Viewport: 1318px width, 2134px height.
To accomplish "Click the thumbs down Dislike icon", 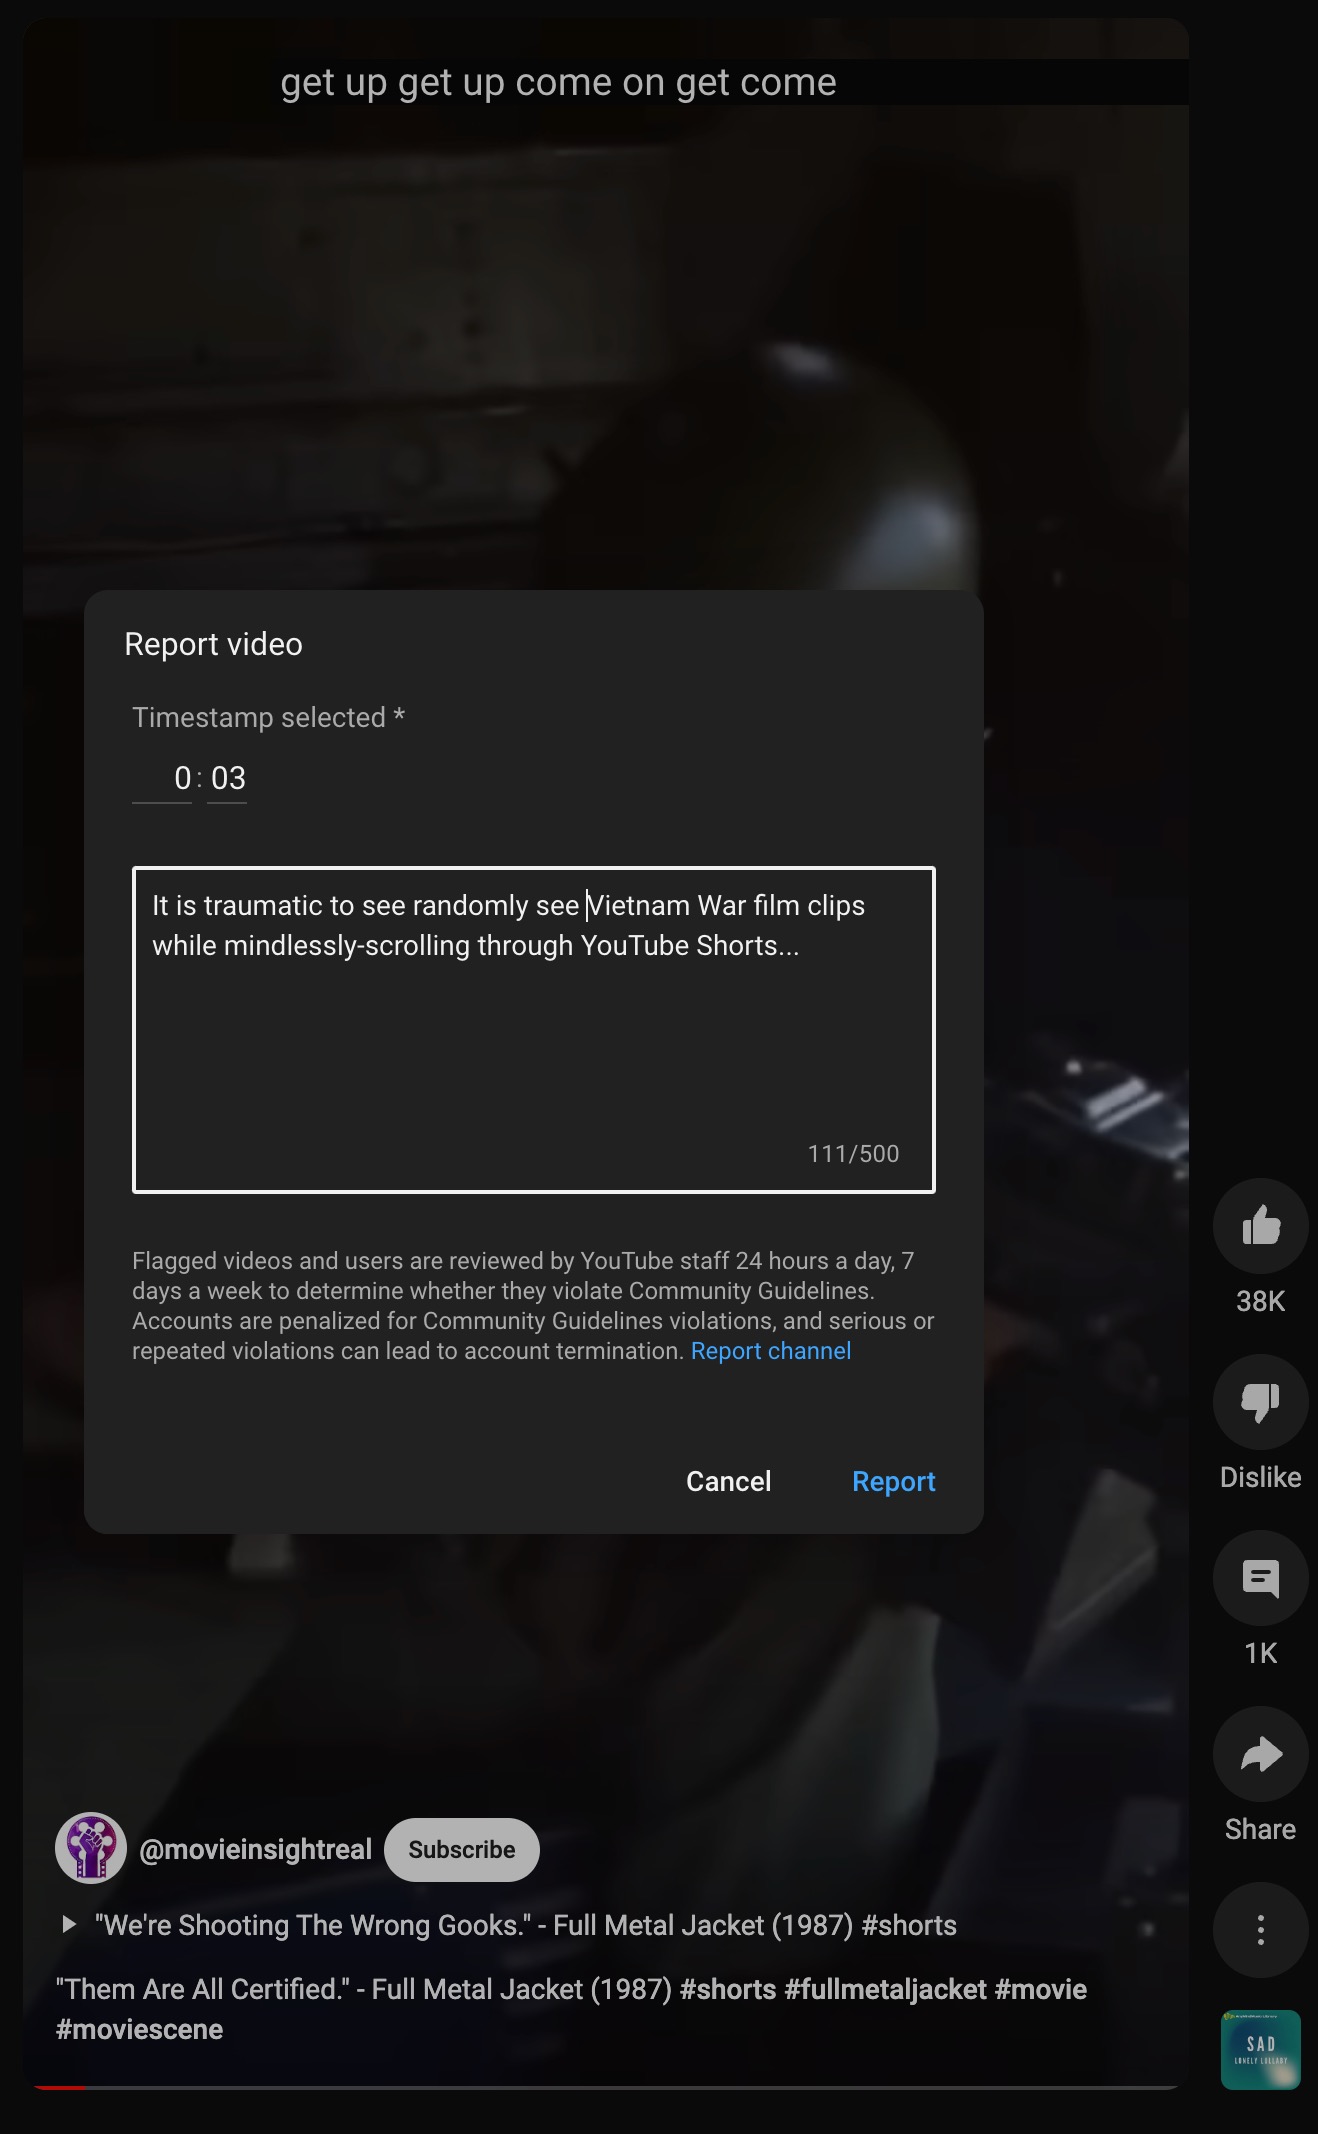I will [x=1260, y=1402].
